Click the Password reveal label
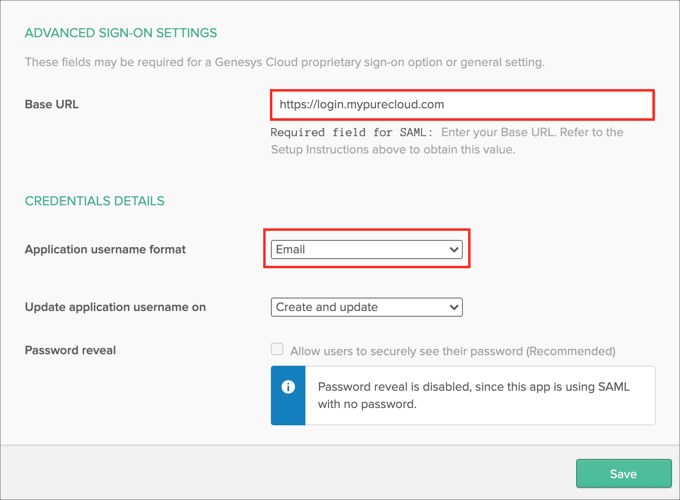This screenshot has height=500, width=680. 70,350
